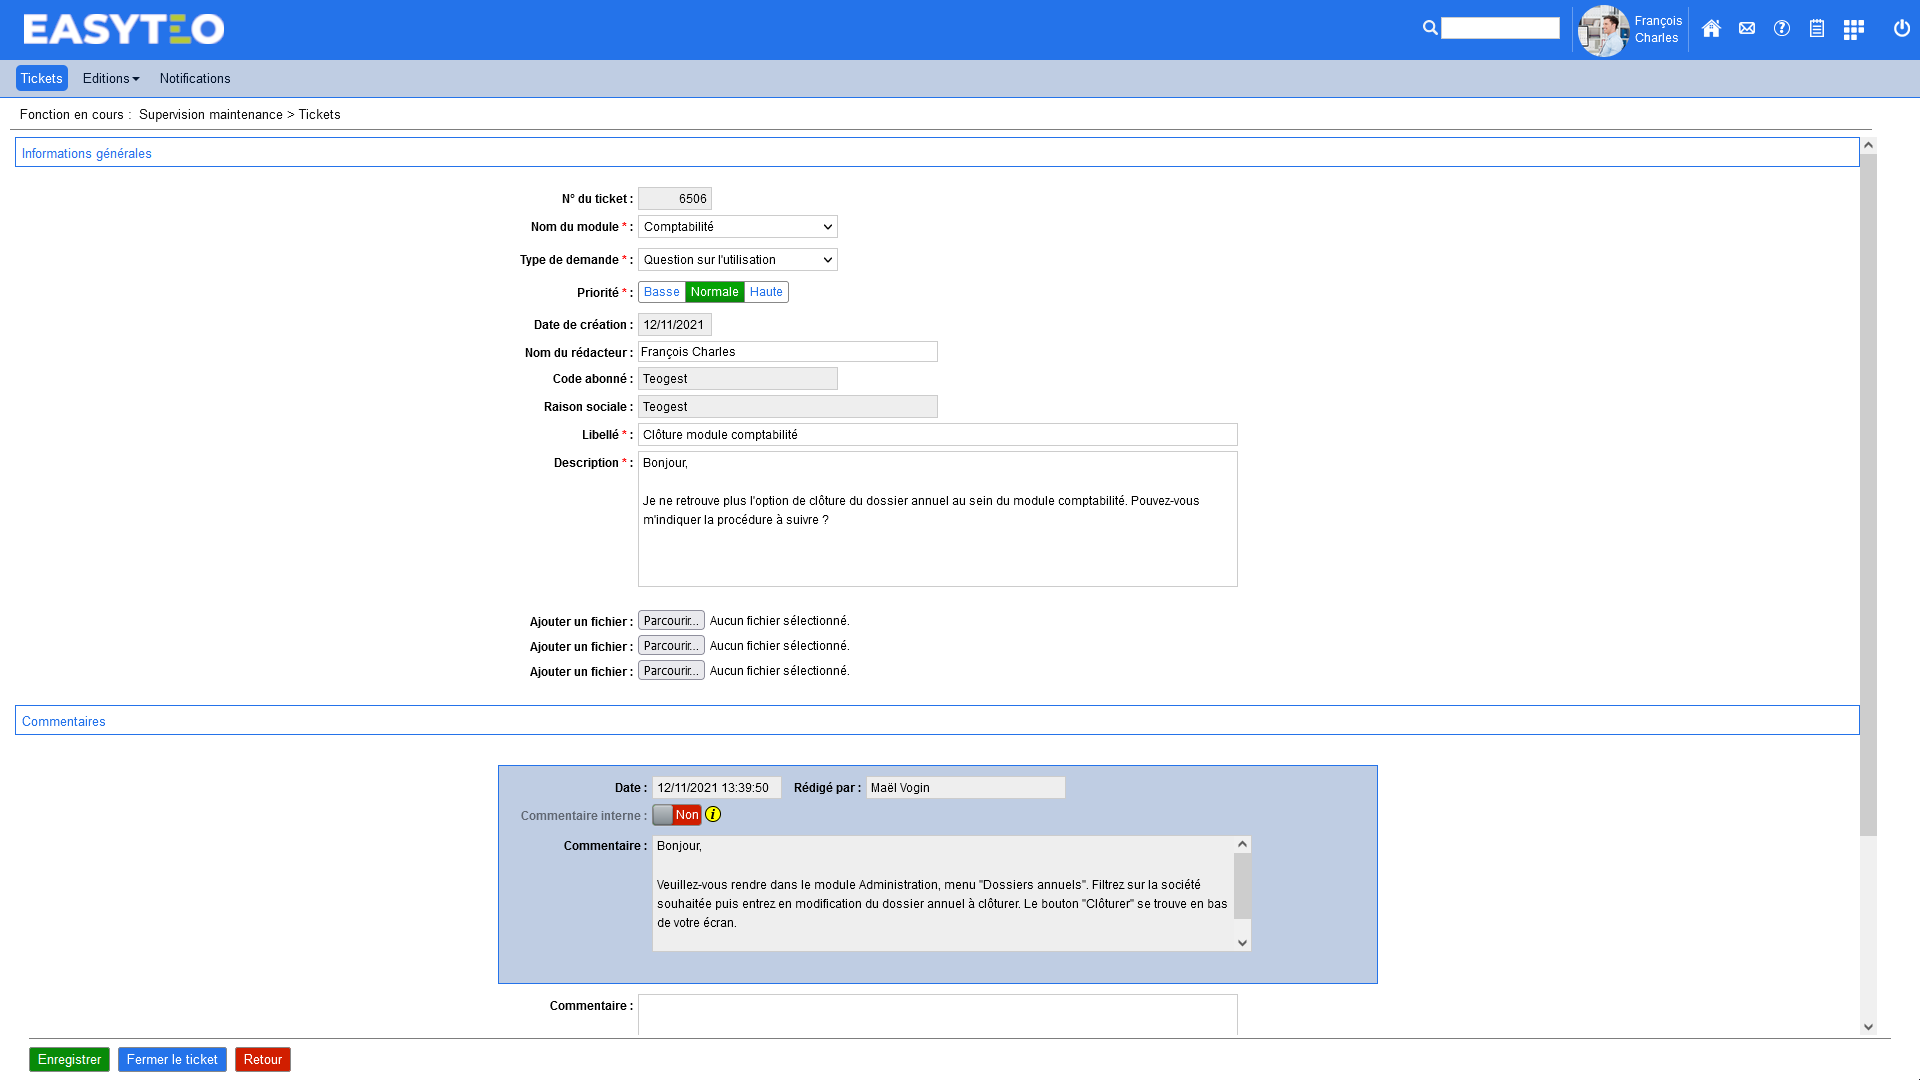Expand the Type de demande dropdown
The width and height of the screenshot is (1920, 1080).
737,260
